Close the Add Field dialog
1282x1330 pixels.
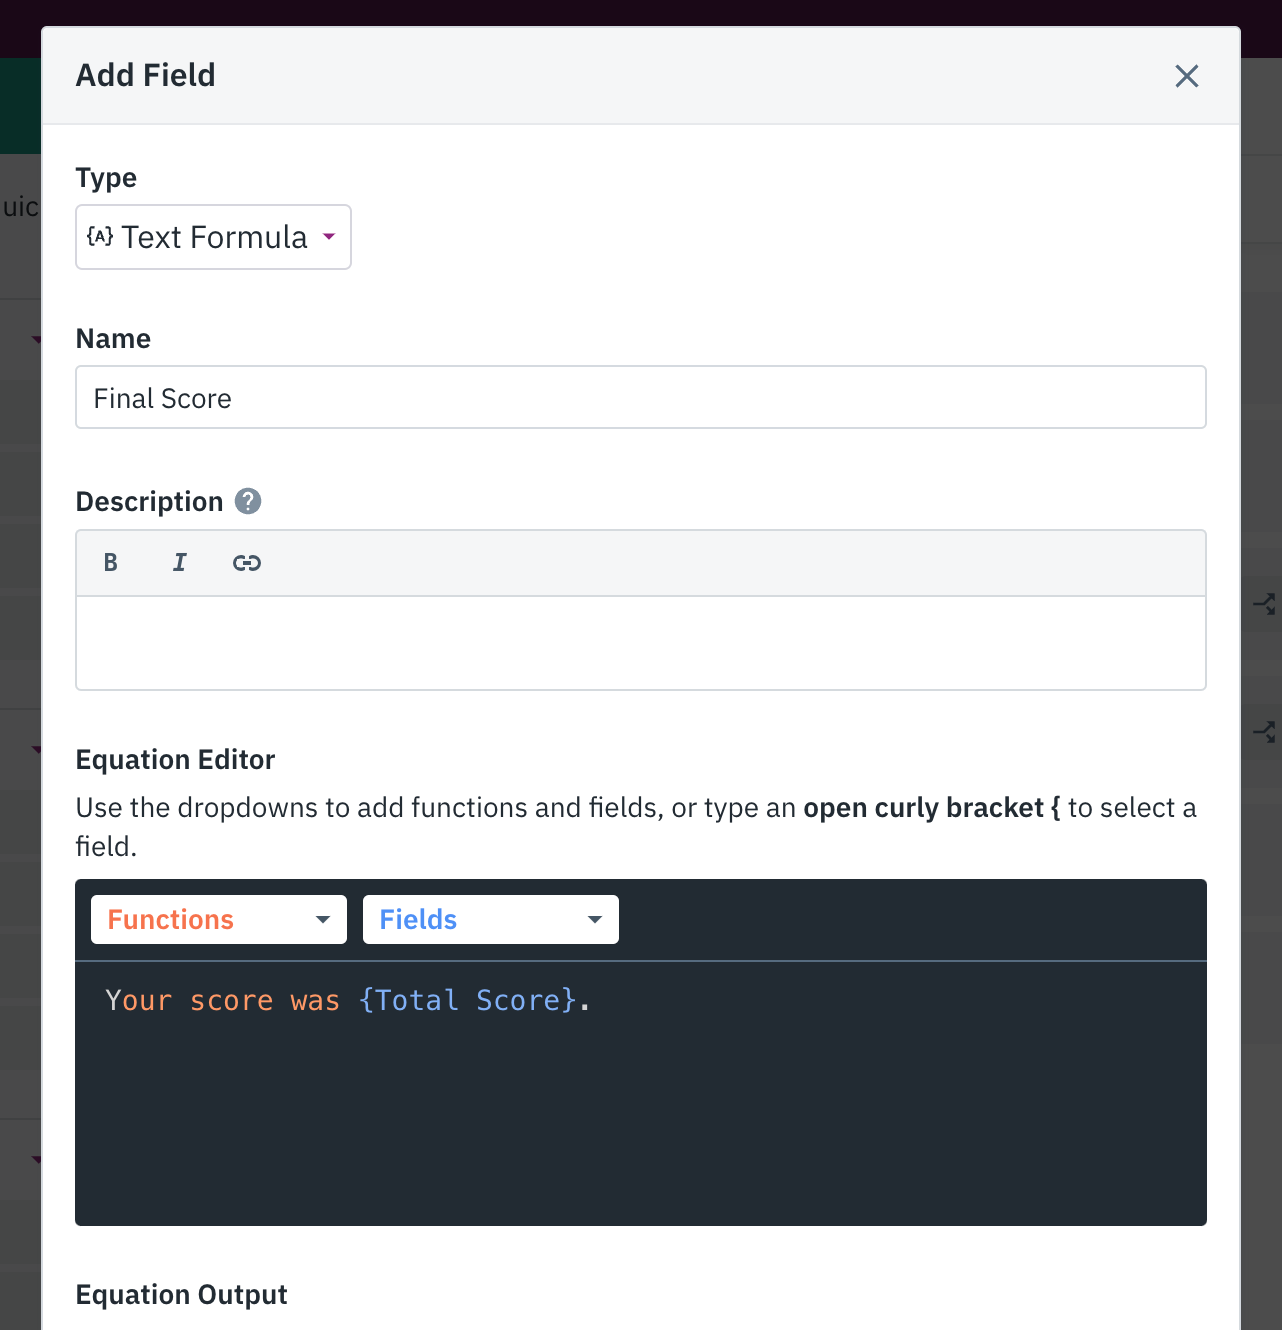coord(1187,76)
